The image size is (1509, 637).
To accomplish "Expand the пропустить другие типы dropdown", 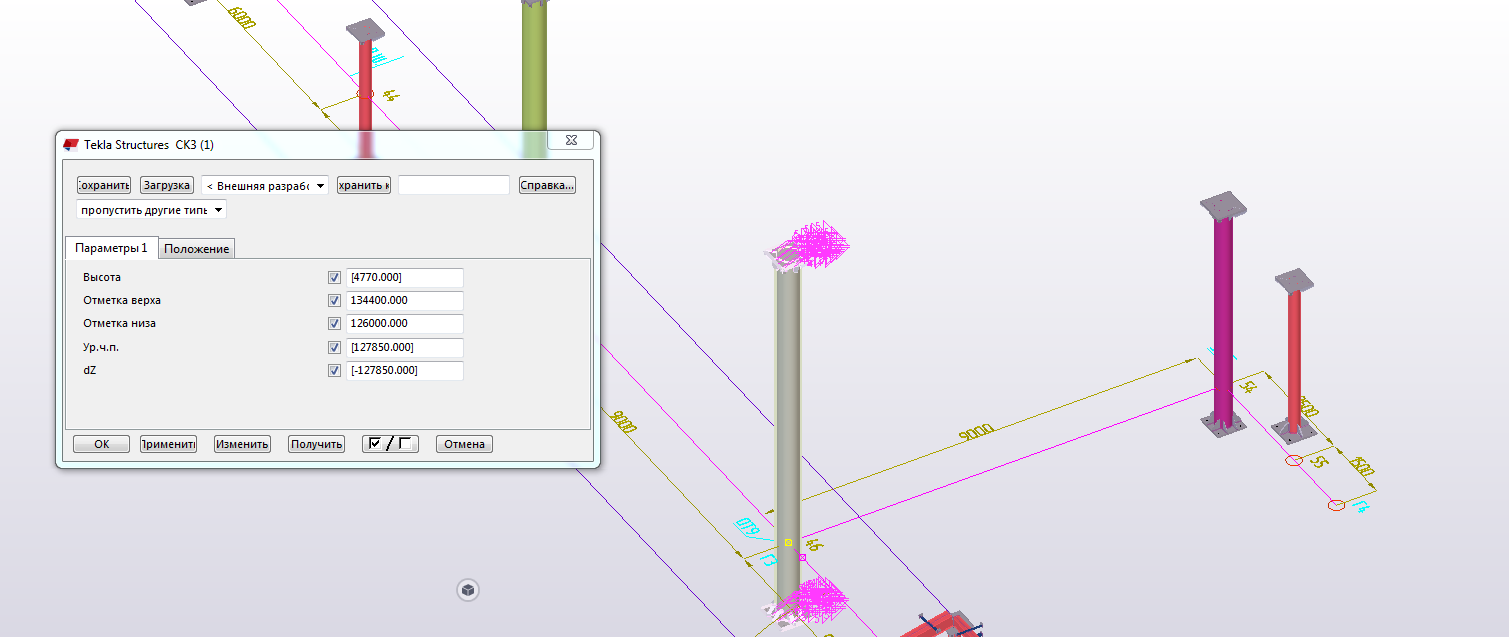I will pos(152,210).
